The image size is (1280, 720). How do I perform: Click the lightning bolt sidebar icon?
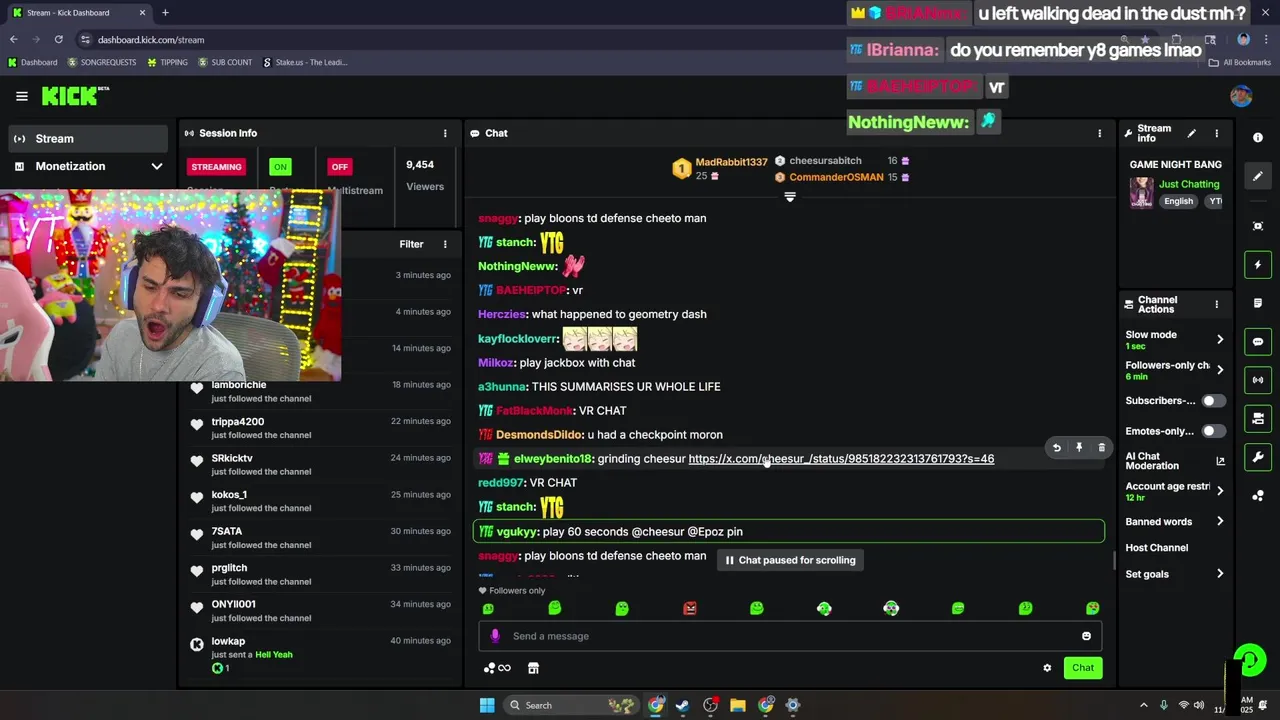(x=1258, y=265)
